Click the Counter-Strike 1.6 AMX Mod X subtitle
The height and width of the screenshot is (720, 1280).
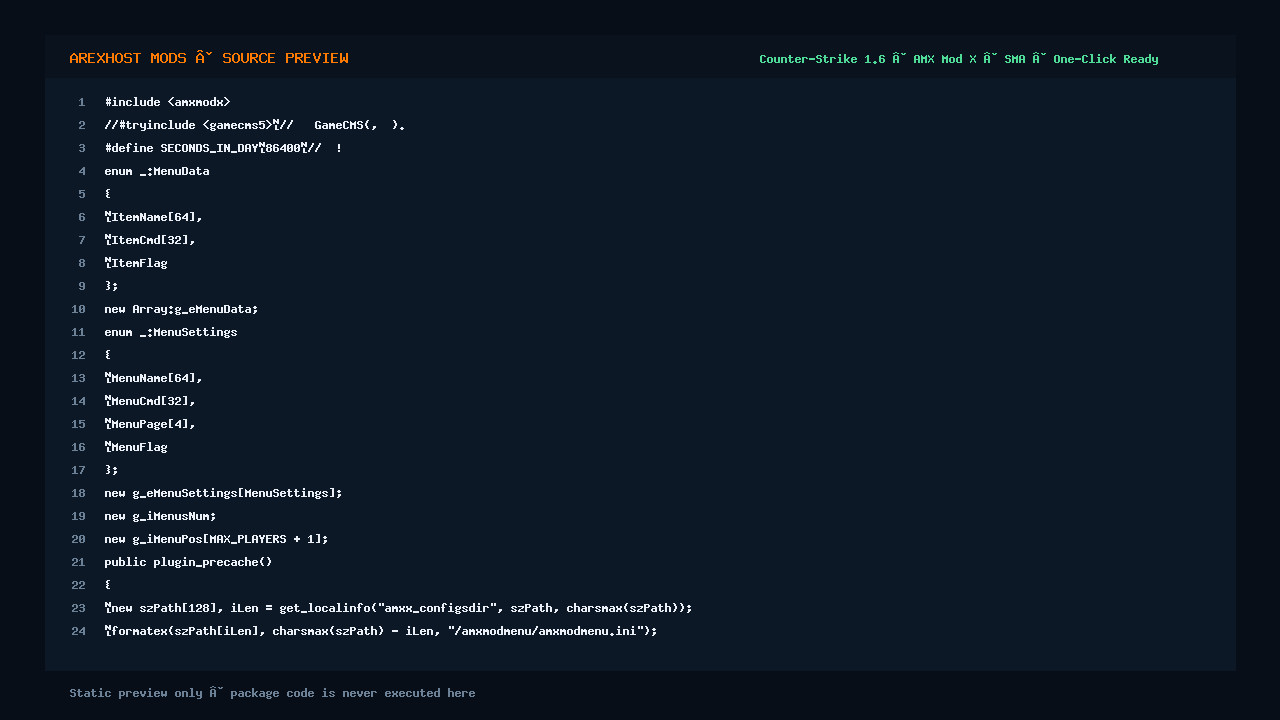[x=958, y=59]
